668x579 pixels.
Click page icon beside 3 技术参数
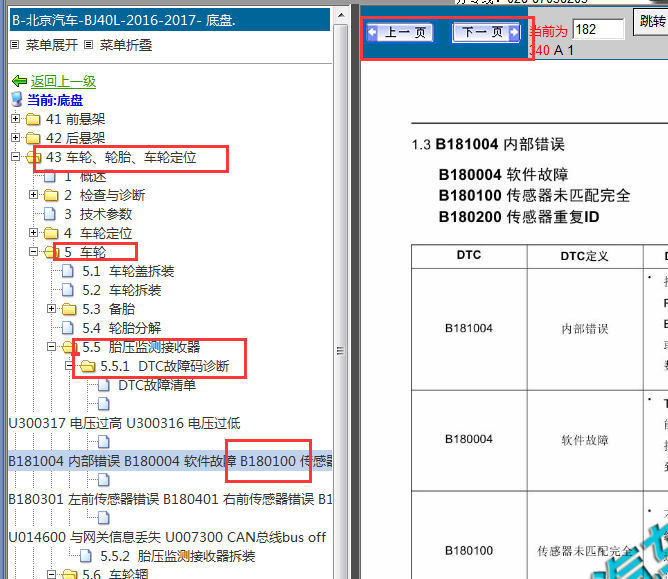click(50, 213)
